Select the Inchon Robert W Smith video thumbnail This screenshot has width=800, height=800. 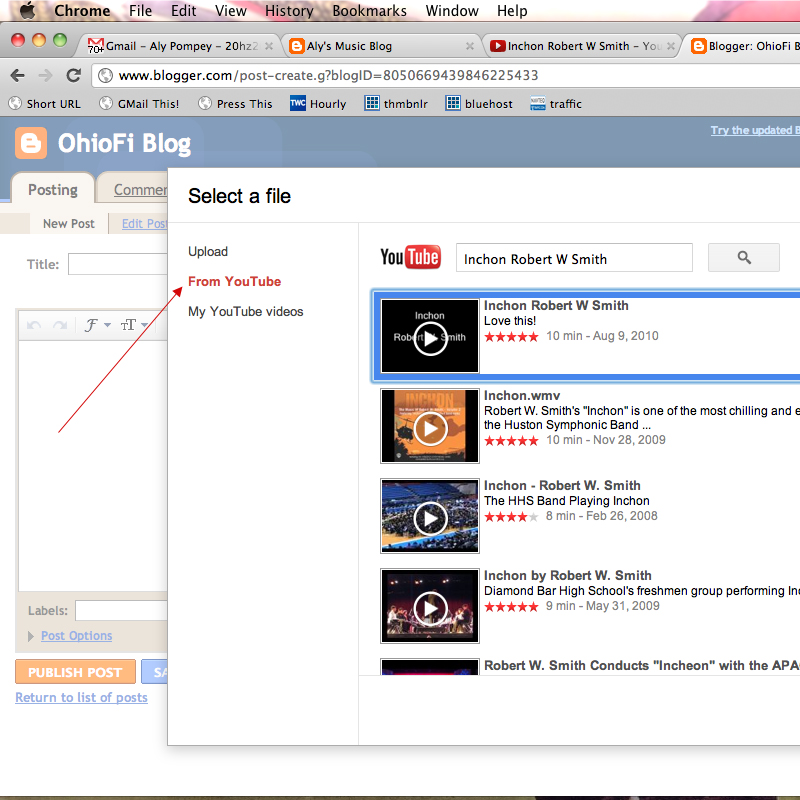coord(430,336)
